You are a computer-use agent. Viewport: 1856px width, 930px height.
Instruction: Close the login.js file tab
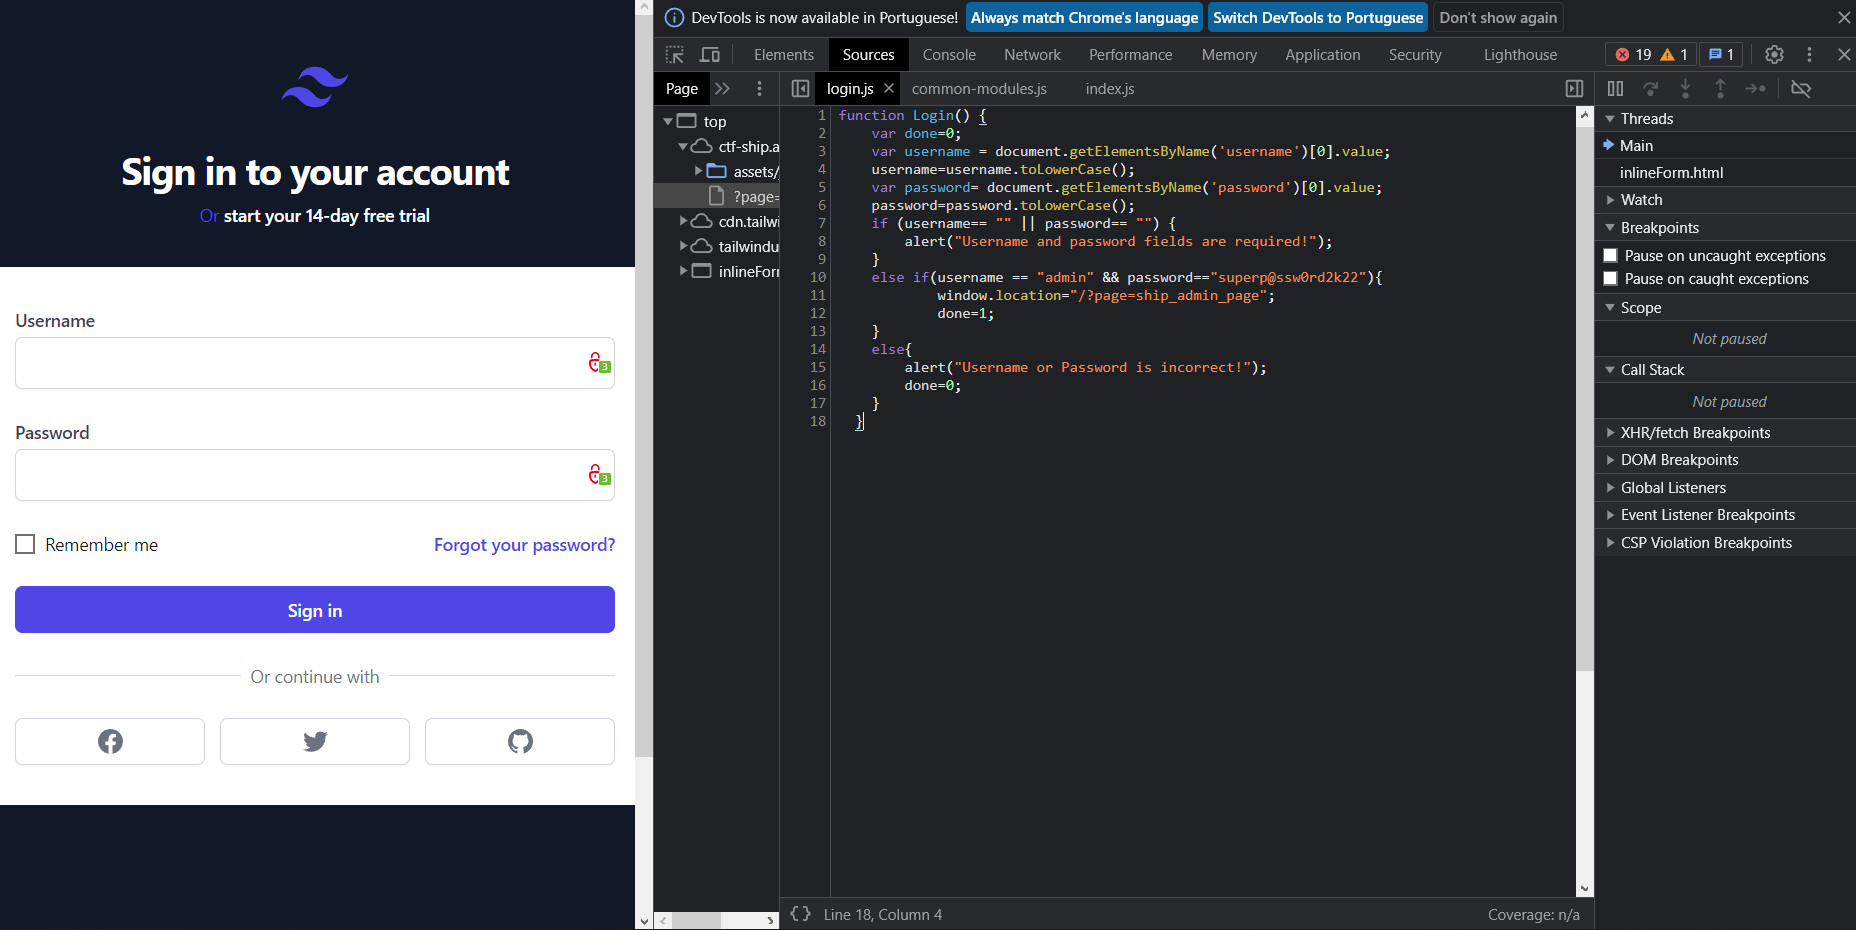(x=889, y=88)
